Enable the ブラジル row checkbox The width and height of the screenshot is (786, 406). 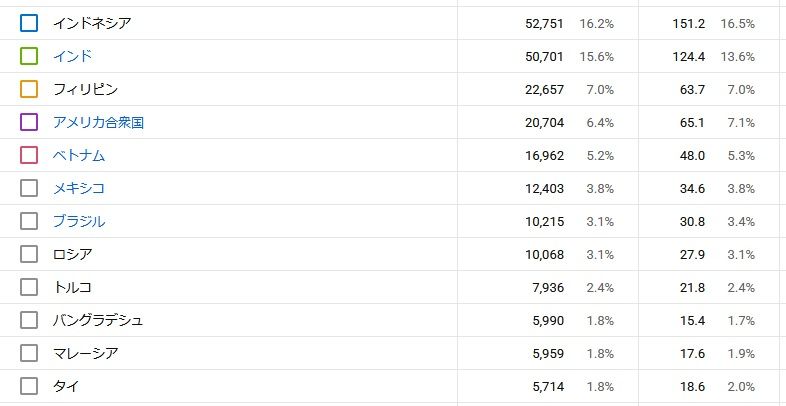click(29, 221)
